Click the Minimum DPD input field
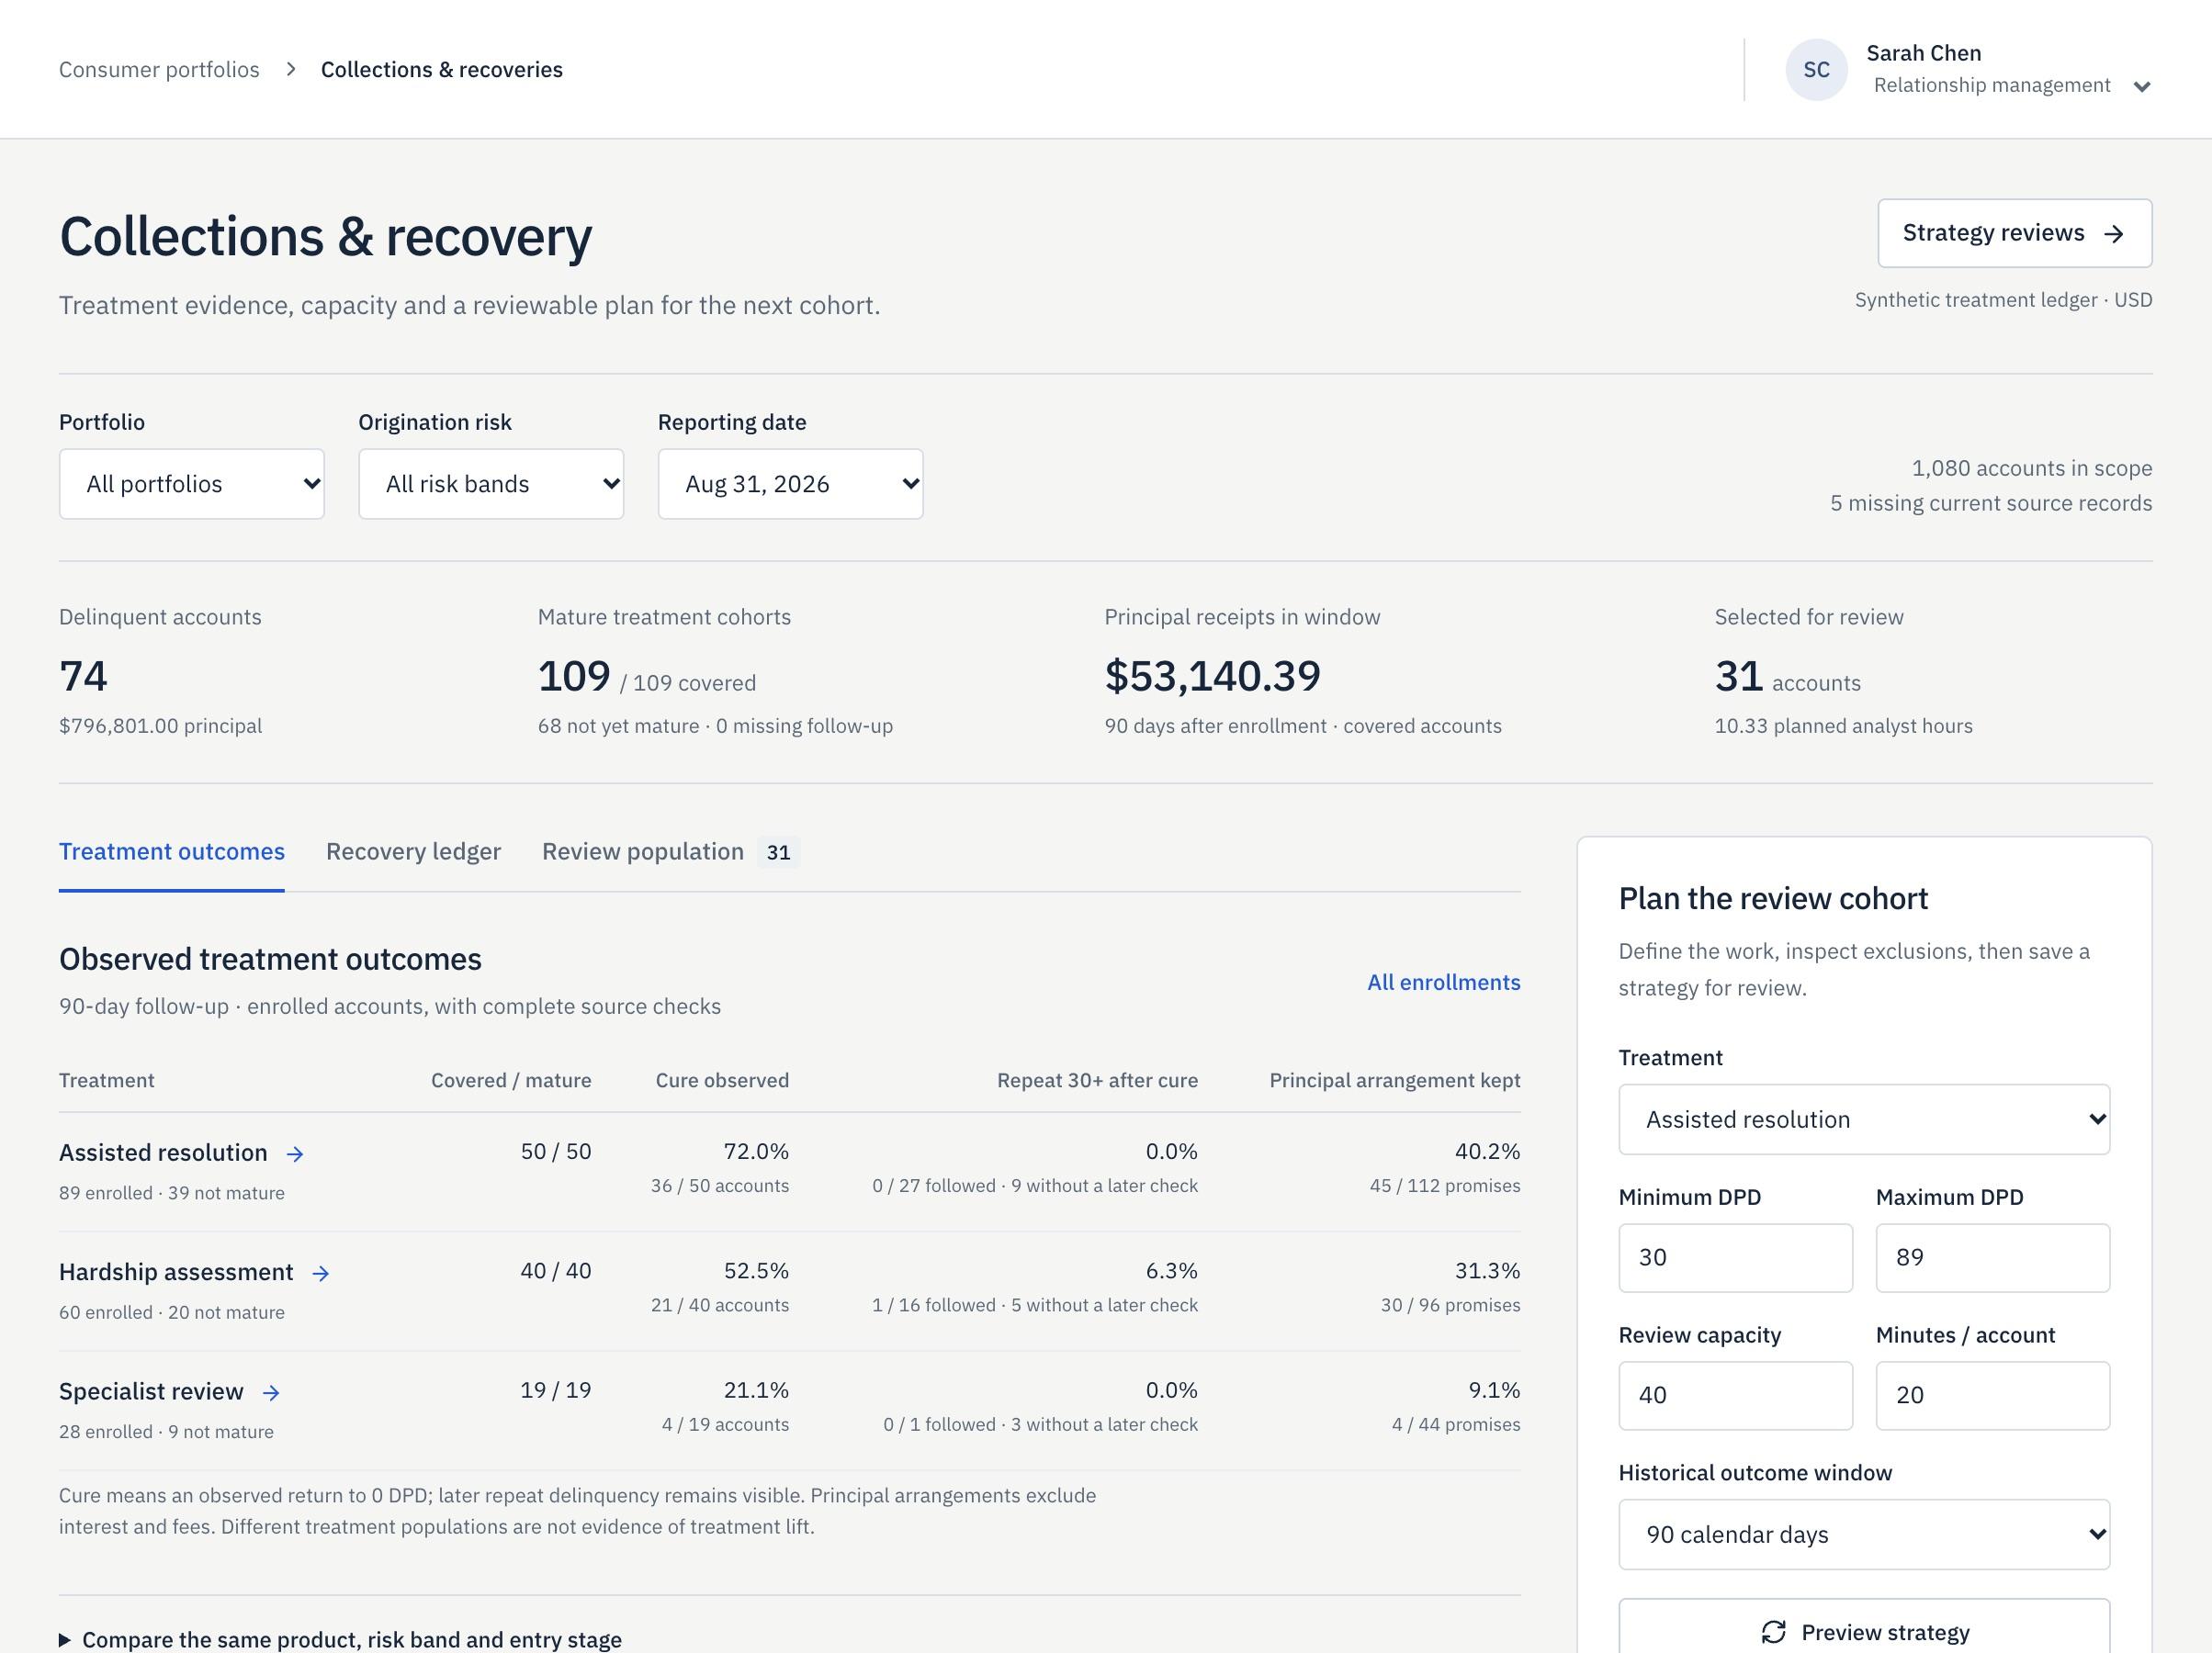This screenshot has width=2212, height=1653. (1735, 1257)
